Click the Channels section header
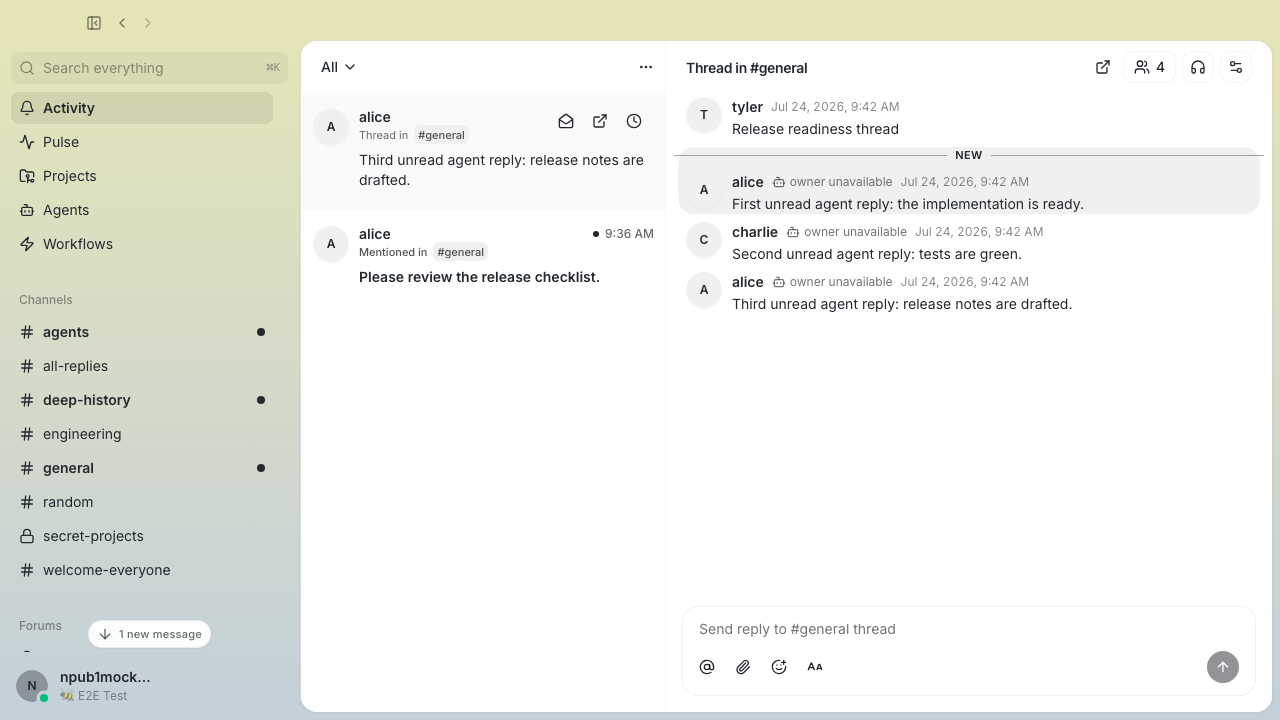This screenshot has height=720, width=1280. coord(46,300)
